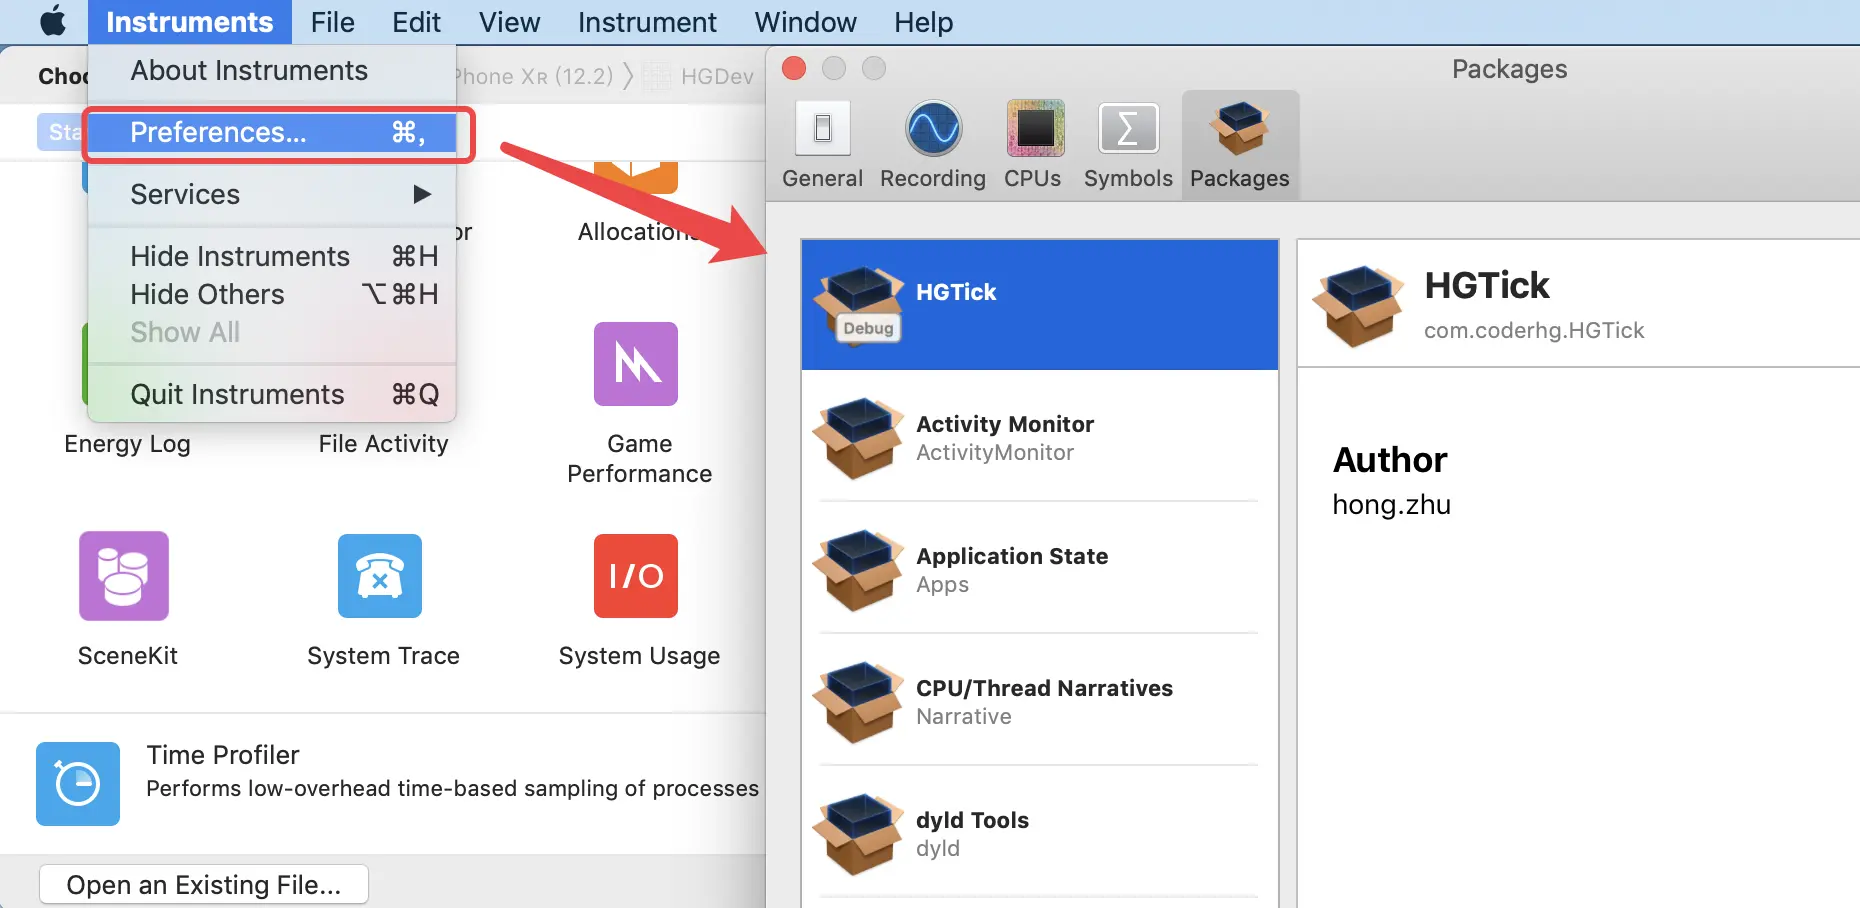Close the Packages preferences window
1860x908 pixels.
794,68
